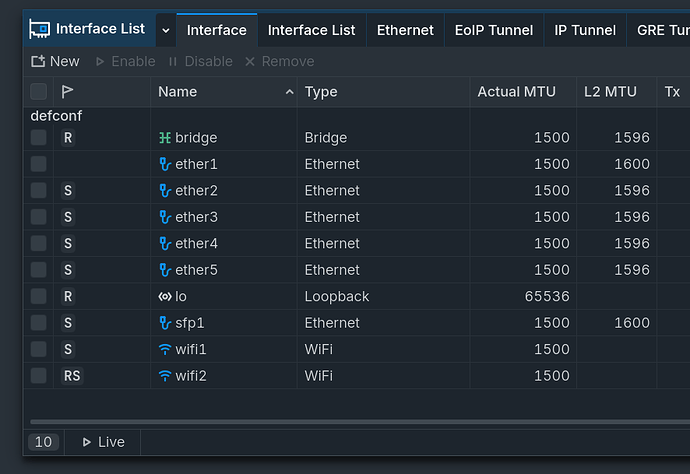This screenshot has height=474, width=690.
Task: Click L2 MTU 1600 in sfp1 row
Action: coord(632,323)
